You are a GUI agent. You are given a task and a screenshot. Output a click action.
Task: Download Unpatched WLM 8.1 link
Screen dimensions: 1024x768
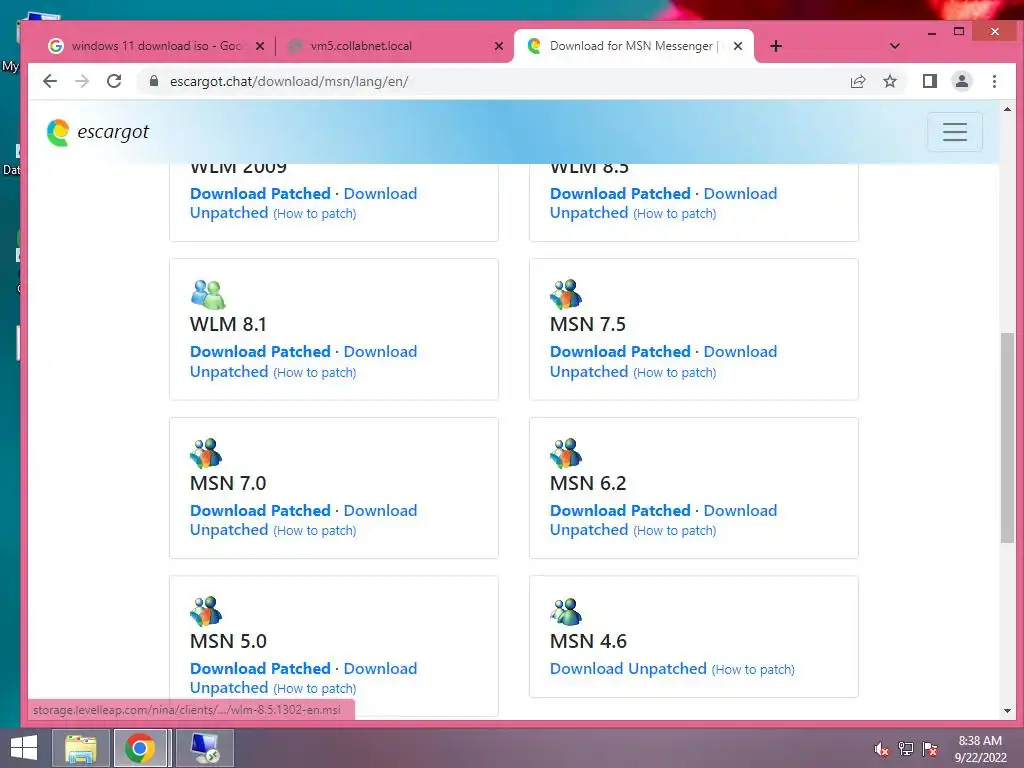(380, 351)
